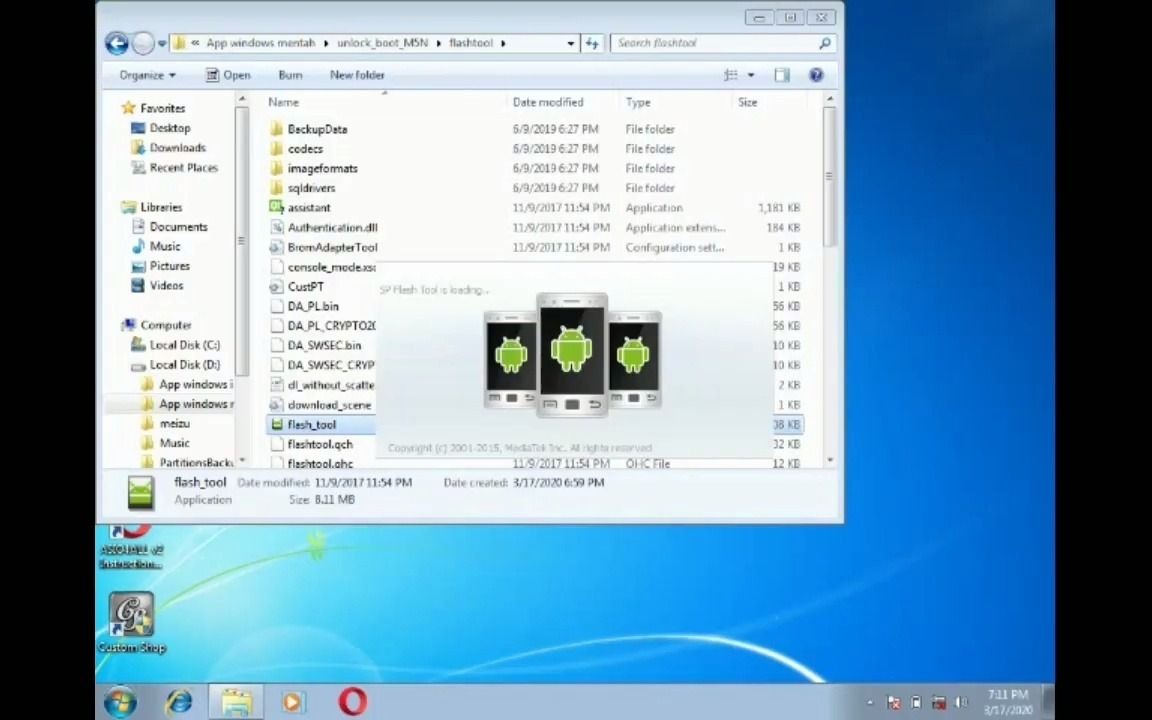Open Videos library
1152x720 pixels.
click(x=166, y=286)
